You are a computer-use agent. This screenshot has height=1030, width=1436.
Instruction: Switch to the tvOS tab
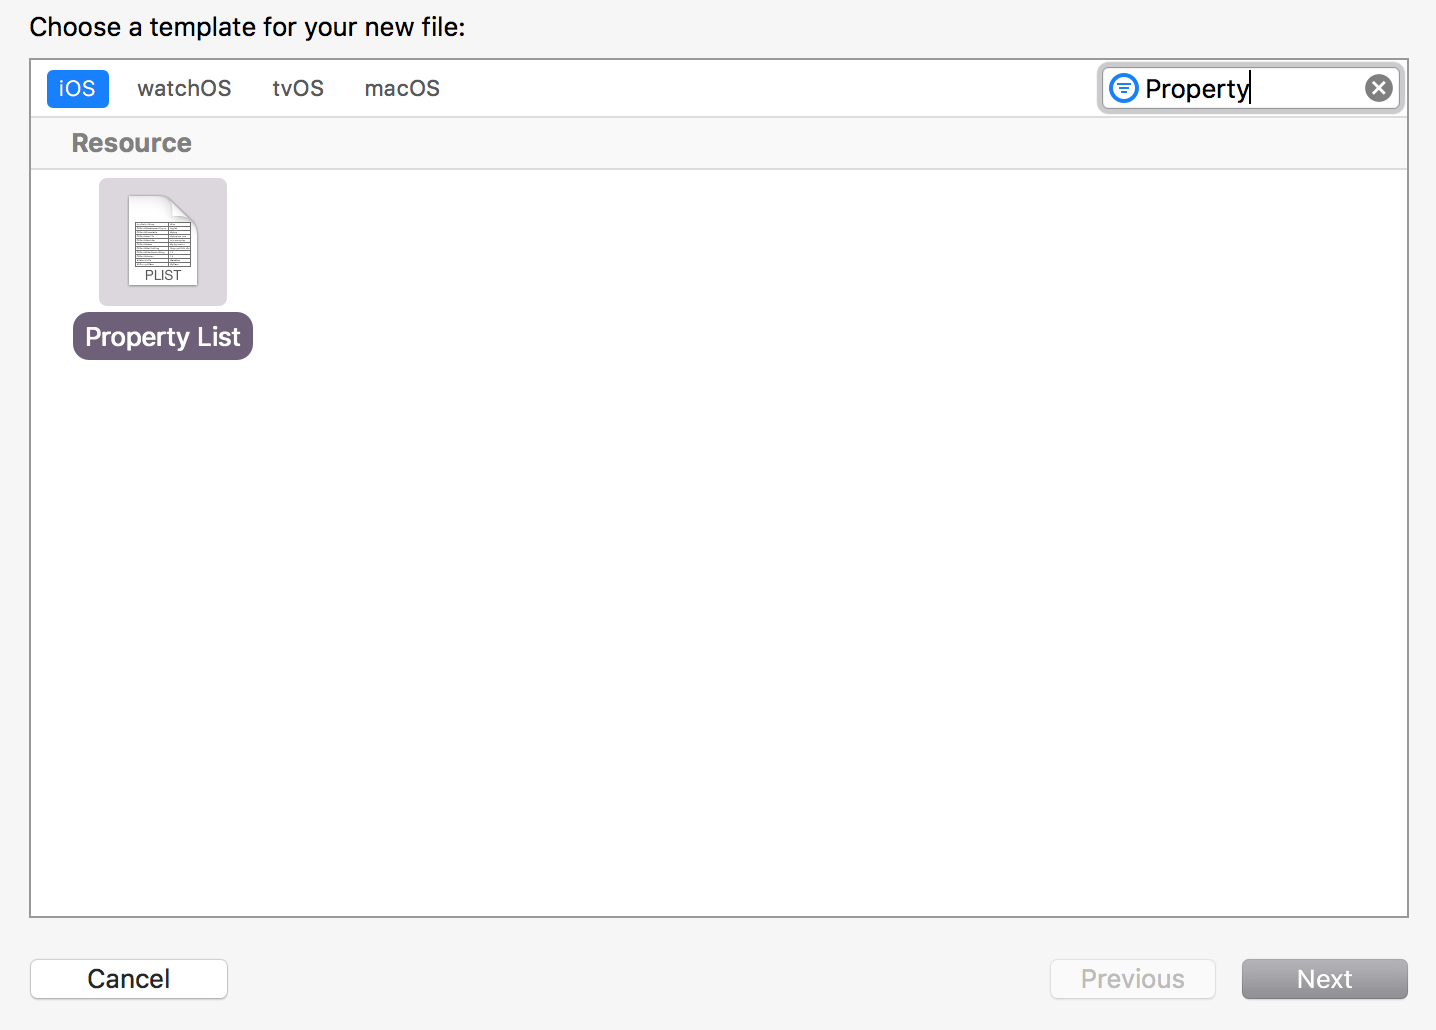click(298, 88)
